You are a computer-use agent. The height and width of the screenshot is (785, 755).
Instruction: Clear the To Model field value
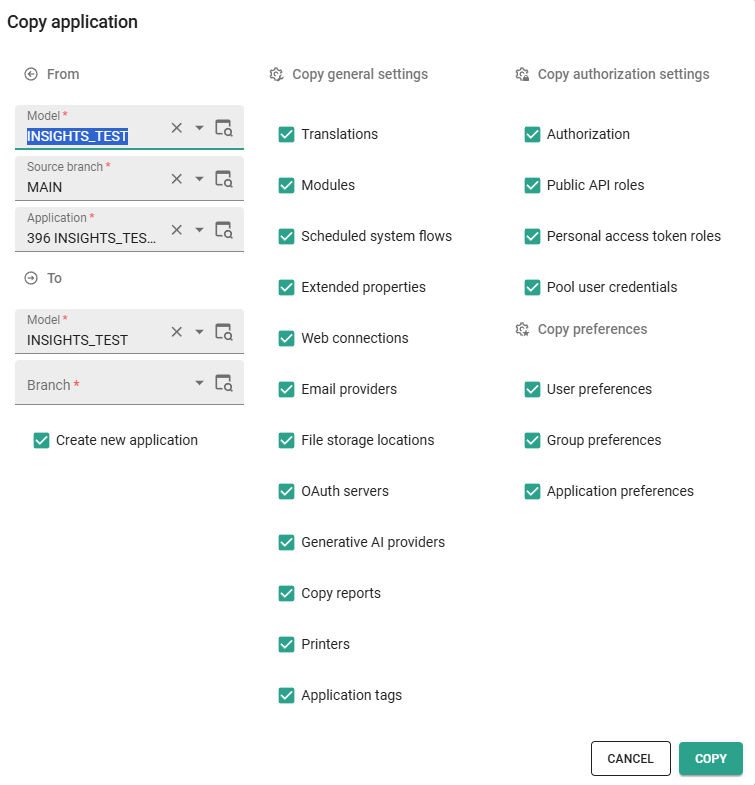point(177,332)
